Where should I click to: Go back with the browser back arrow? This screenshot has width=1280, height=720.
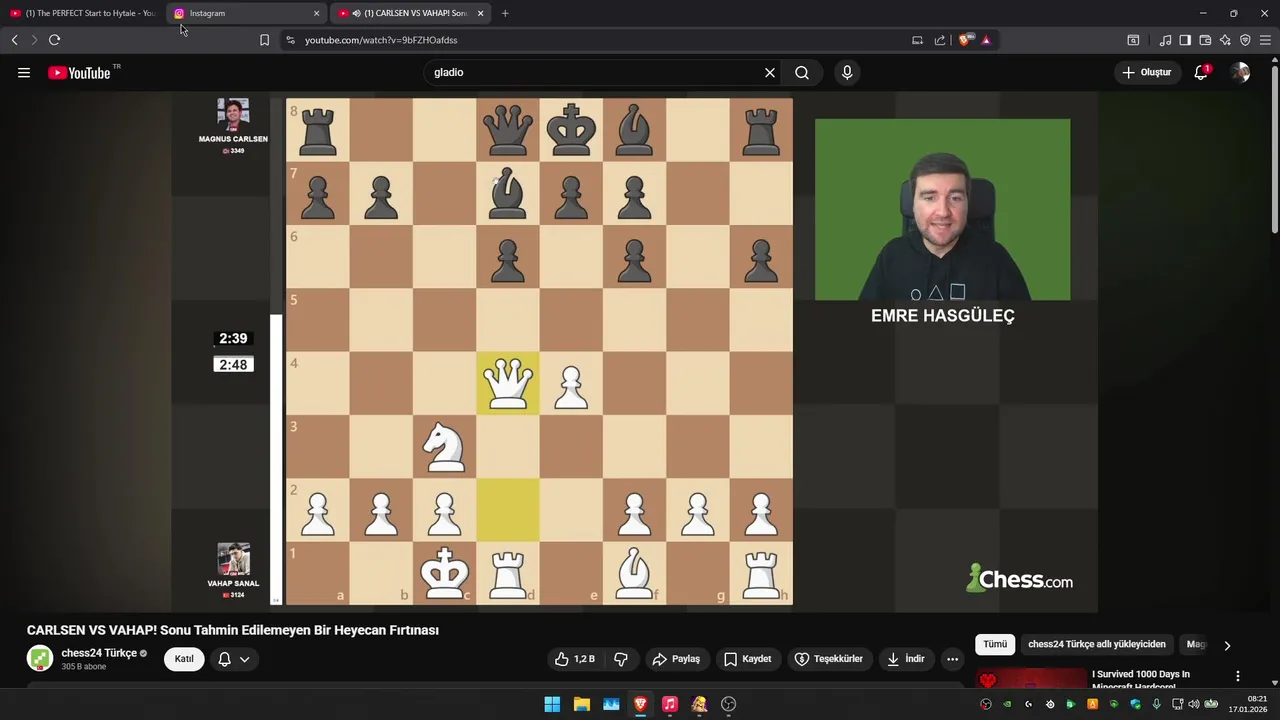(x=15, y=40)
